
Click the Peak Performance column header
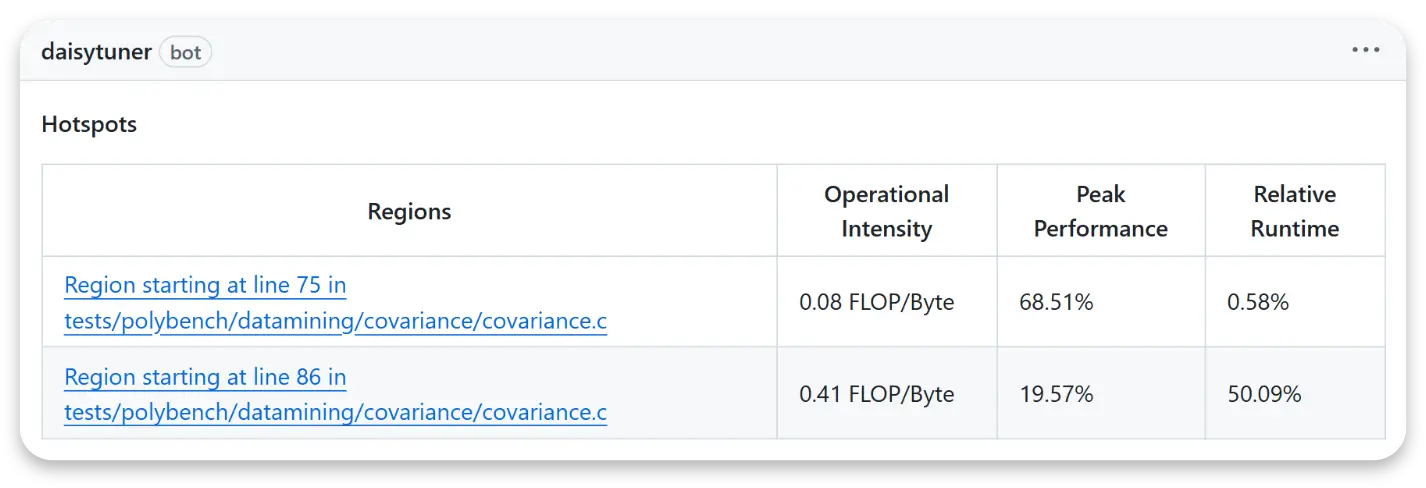click(1100, 211)
